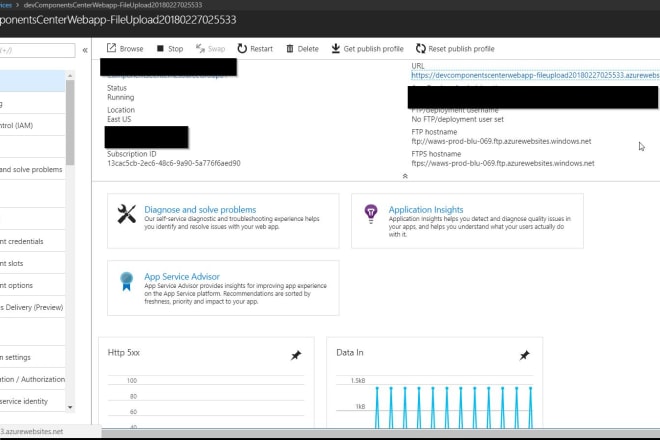Screen dimensions: 660x440
Task: Click the Restart button label
Action: [x=261, y=49]
